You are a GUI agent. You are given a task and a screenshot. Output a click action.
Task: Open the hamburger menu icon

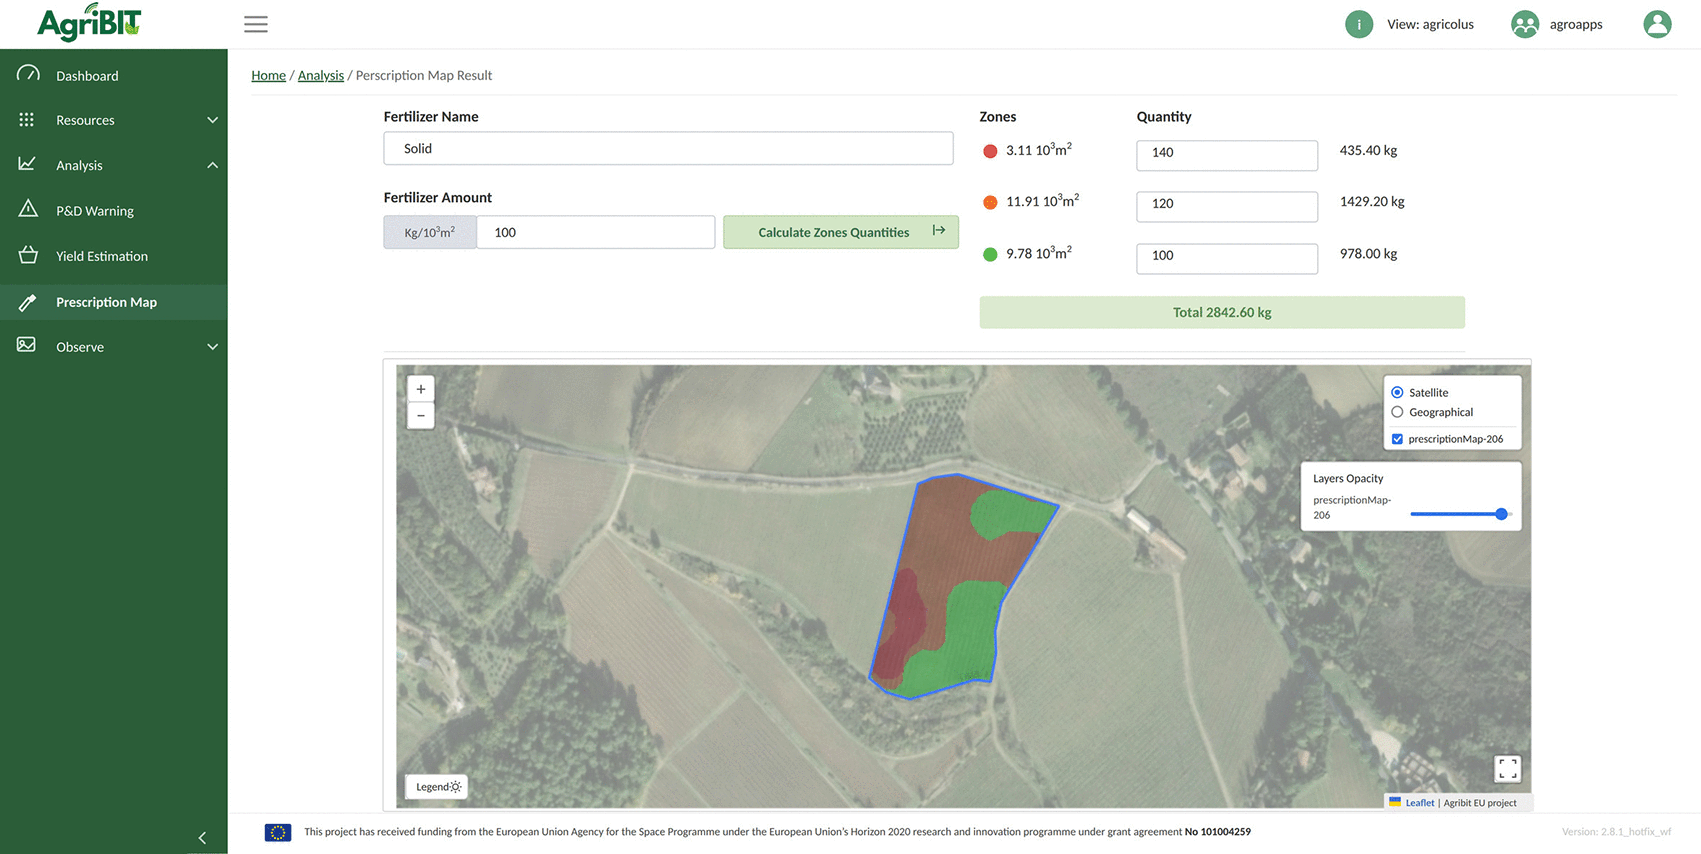[256, 24]
